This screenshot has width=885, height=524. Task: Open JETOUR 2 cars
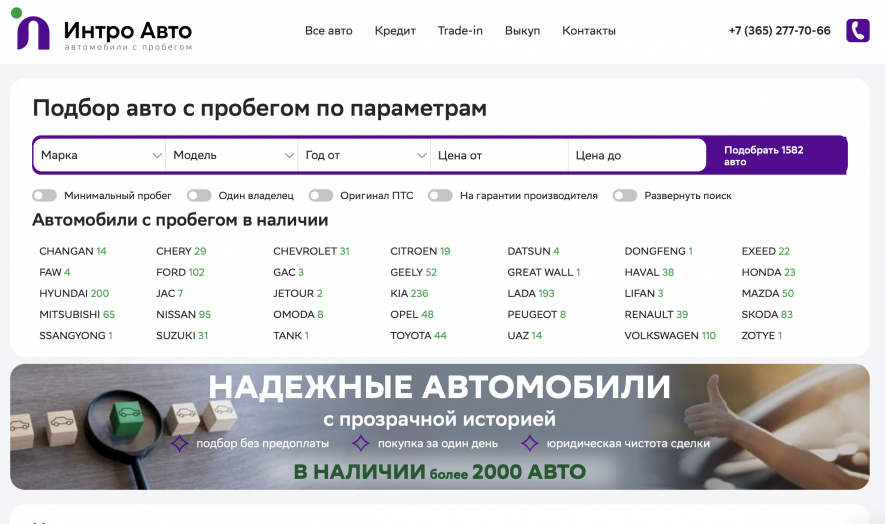coord(297,294)
